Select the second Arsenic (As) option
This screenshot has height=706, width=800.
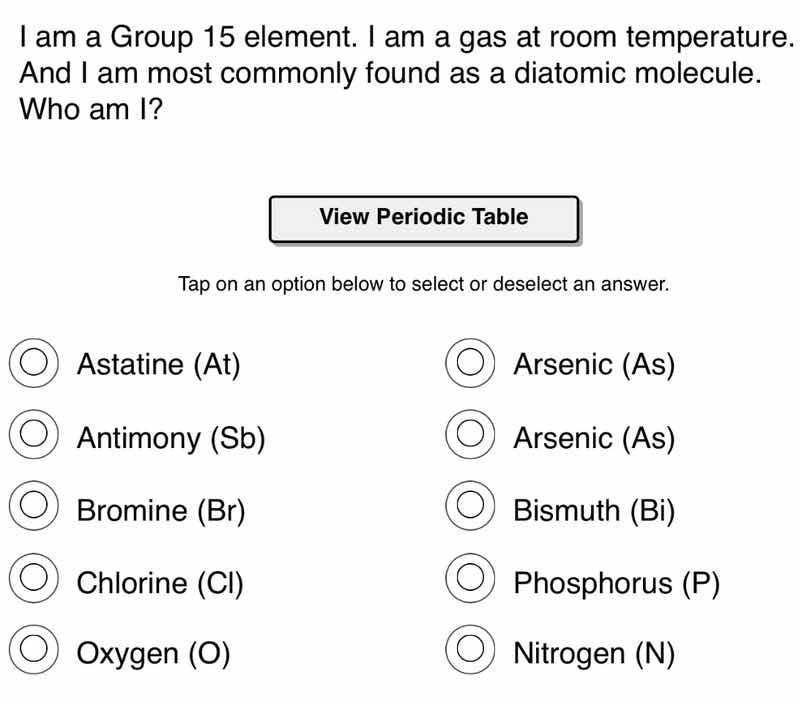click(x=469, y=437)
